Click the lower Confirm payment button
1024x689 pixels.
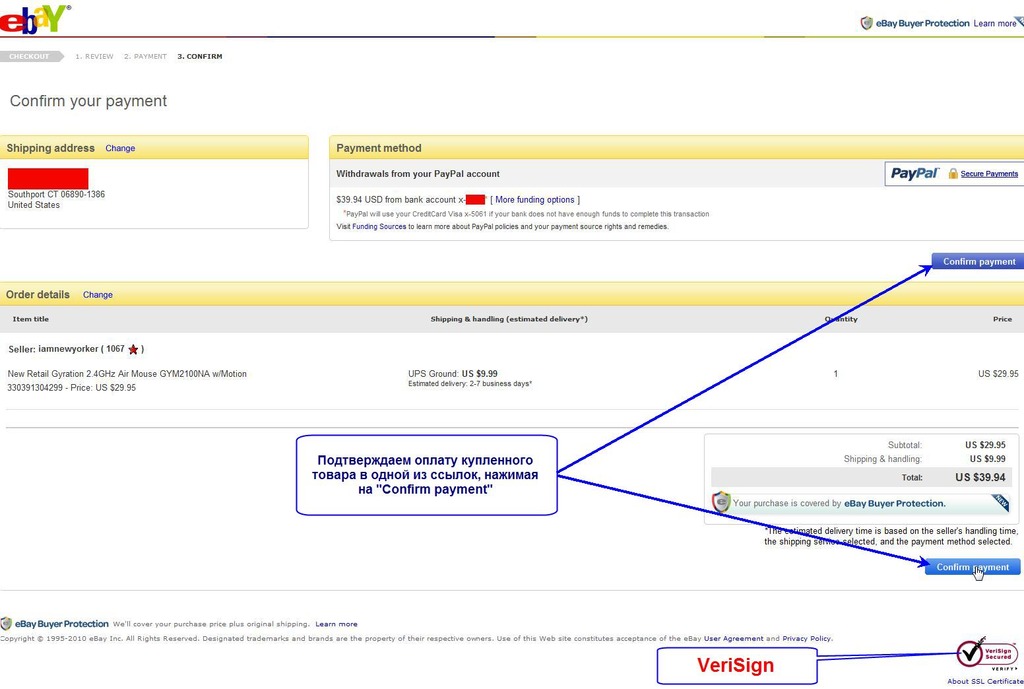[x=972, y=567]
